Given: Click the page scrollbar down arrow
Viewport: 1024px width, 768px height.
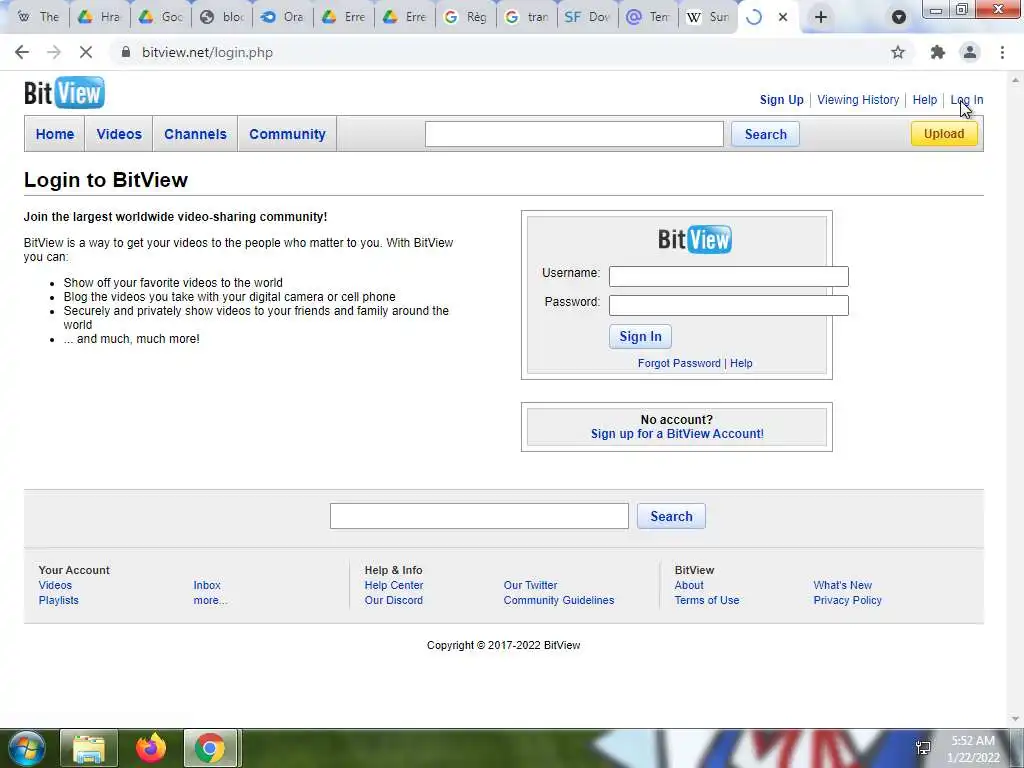Looking at the screenshot, I should (1015, 719).
